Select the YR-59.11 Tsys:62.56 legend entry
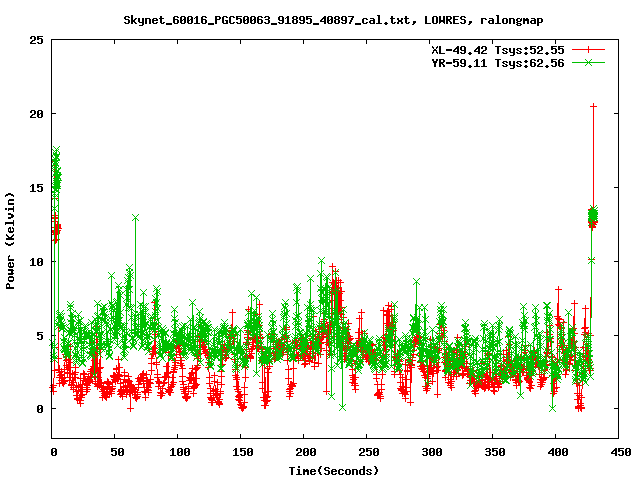Viewport: 640px width, 480px height. 498,63
